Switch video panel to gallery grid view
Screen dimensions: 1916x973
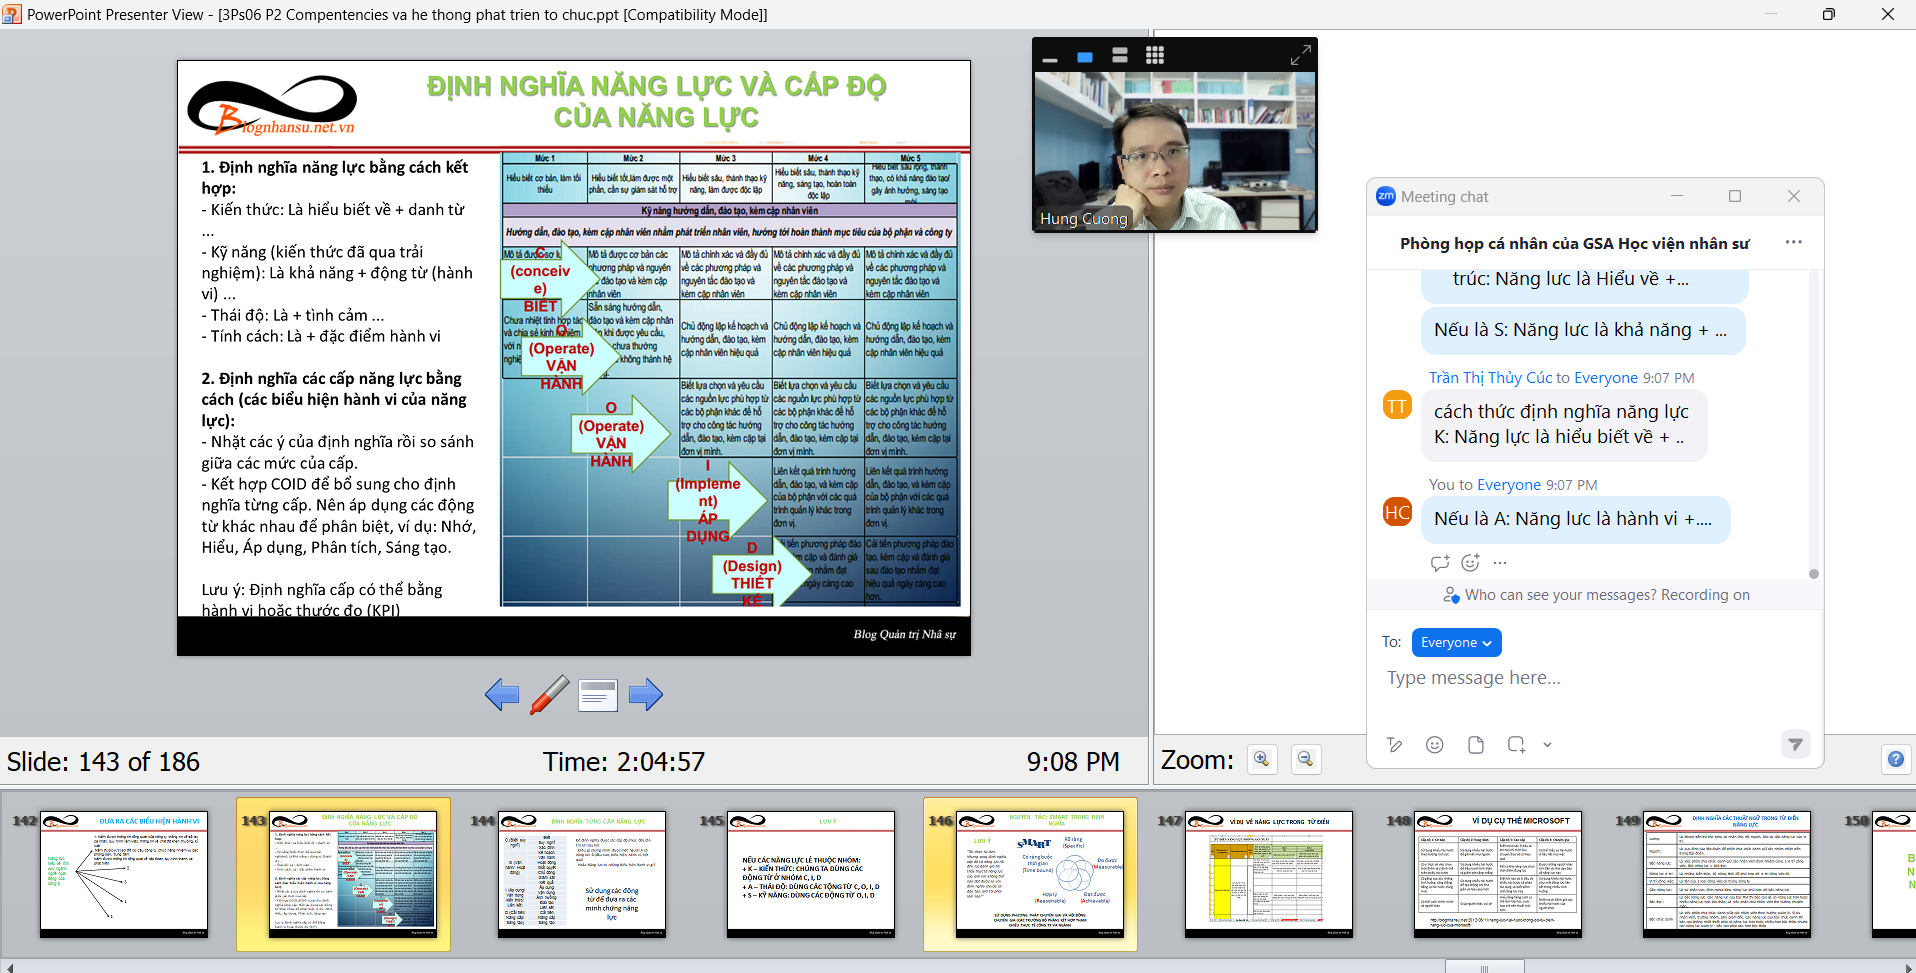coord(1155,56)
